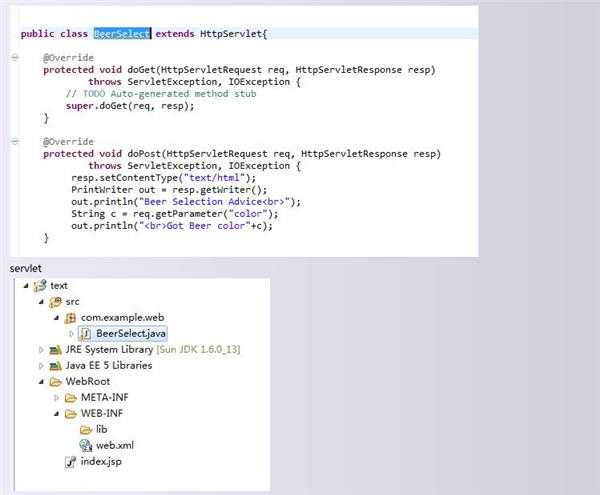600x495 pixels.
Task: Click the META-INF folder icon
Action: (71, 398)
